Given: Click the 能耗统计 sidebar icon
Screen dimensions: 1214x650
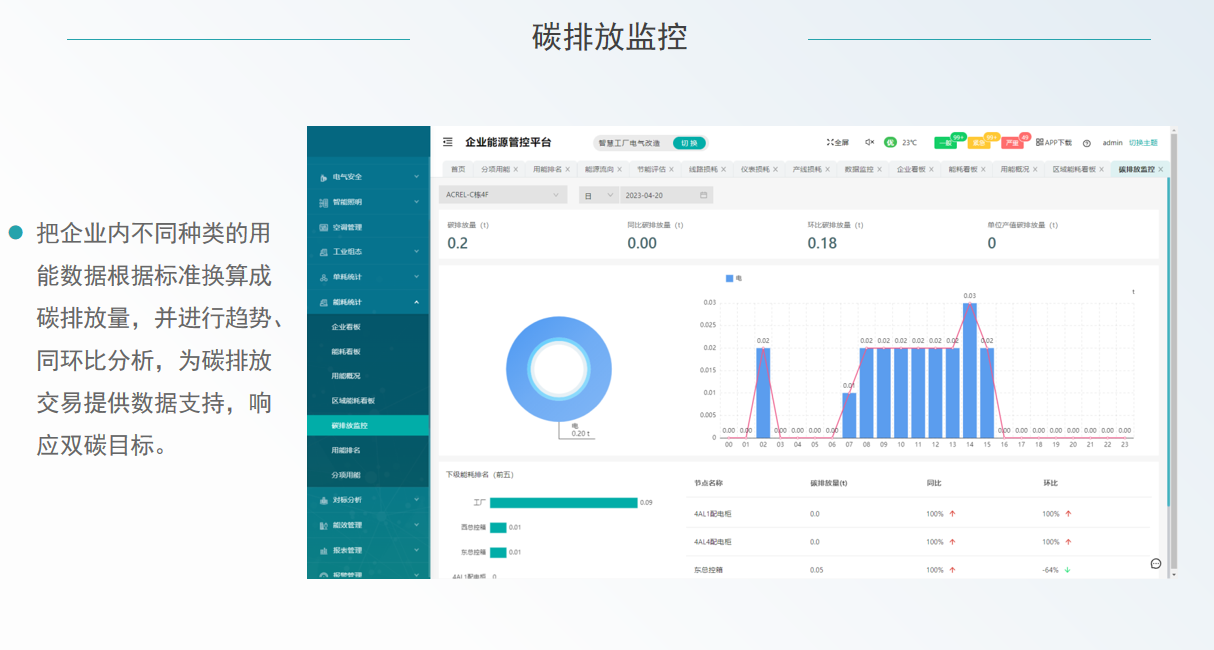Looking at the screenshot, I should tap(323, 302).
